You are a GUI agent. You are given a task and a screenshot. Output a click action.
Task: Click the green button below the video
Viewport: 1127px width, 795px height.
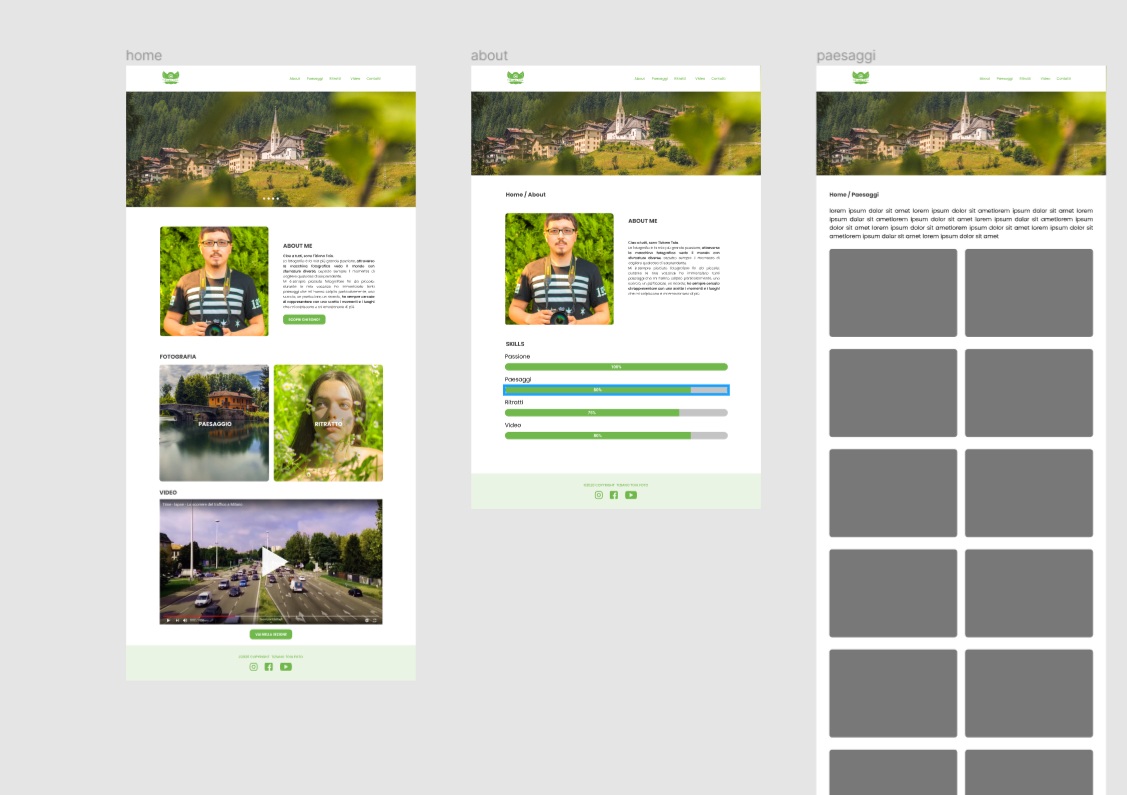coord(271,634)
